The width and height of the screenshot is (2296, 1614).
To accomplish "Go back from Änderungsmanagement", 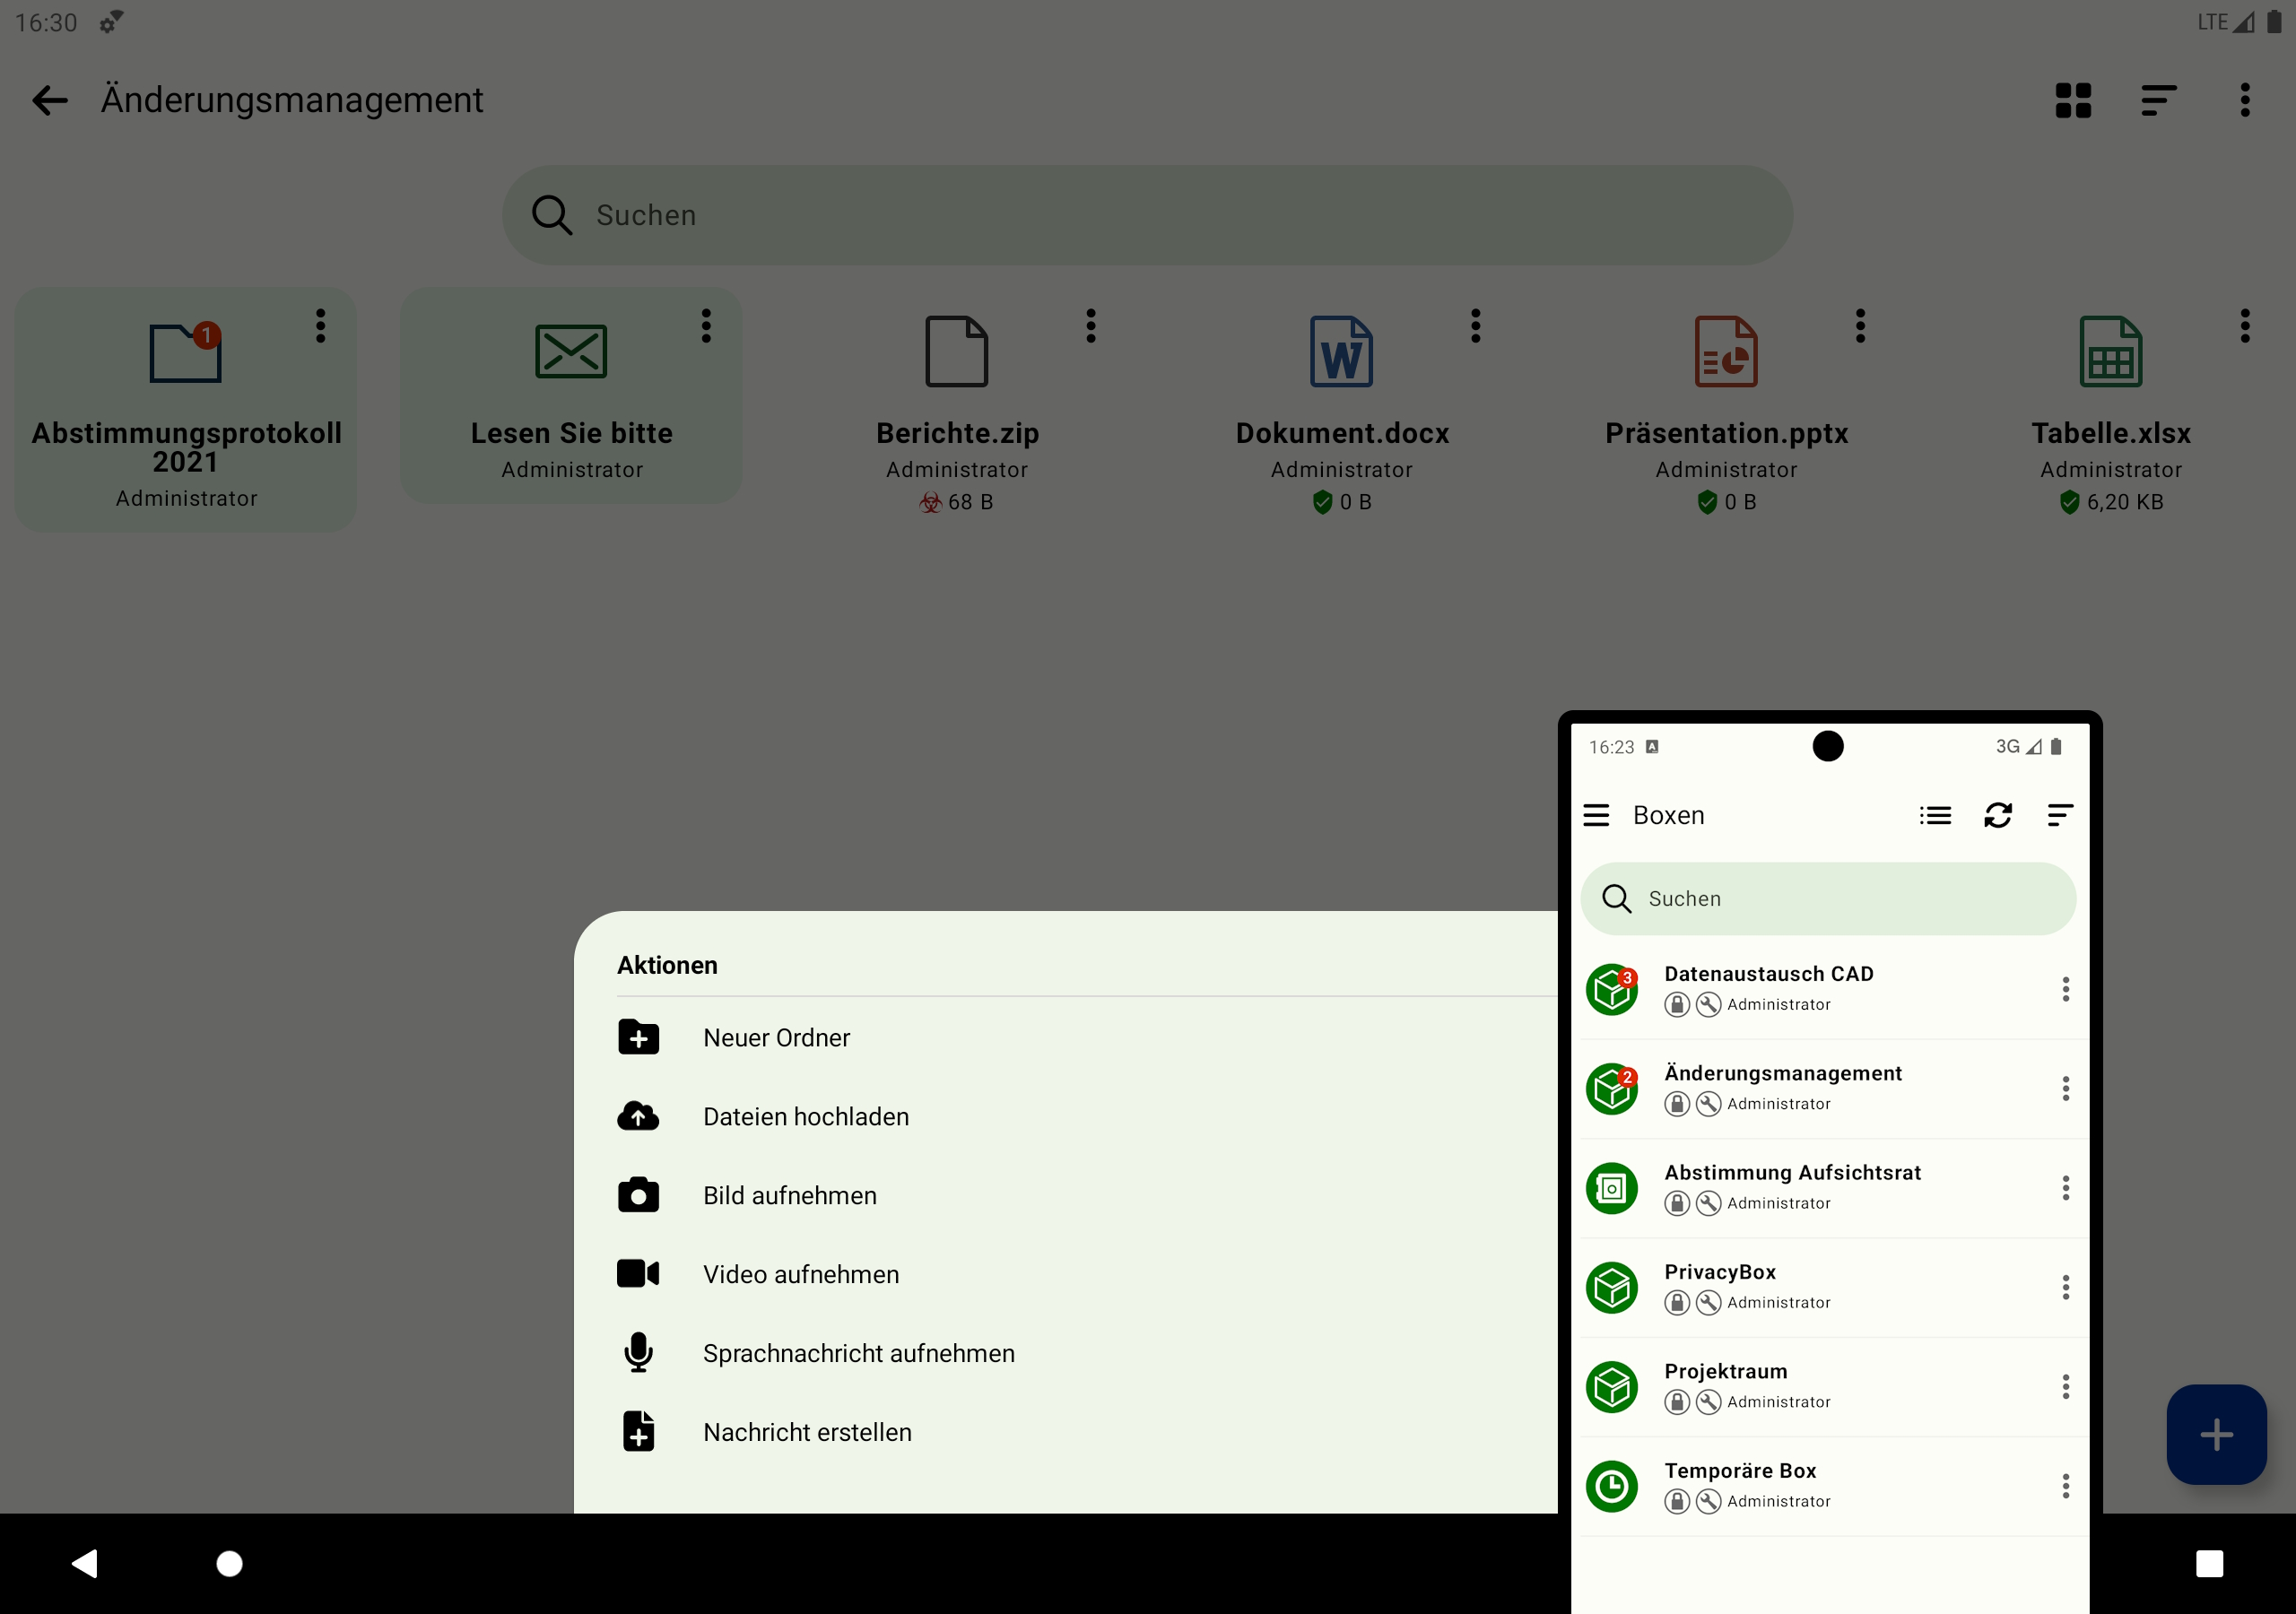I will point(49,100).
